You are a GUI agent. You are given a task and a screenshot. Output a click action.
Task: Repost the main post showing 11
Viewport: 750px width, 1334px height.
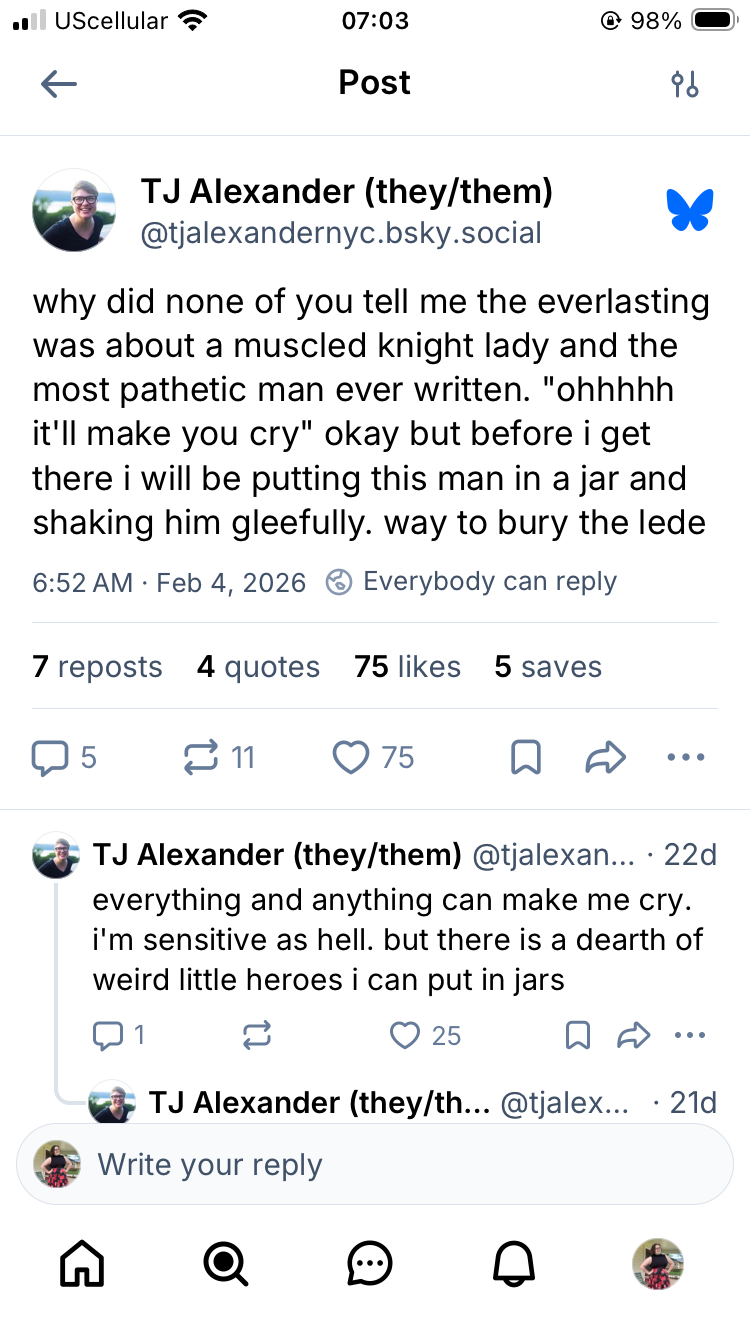(201, 758)
